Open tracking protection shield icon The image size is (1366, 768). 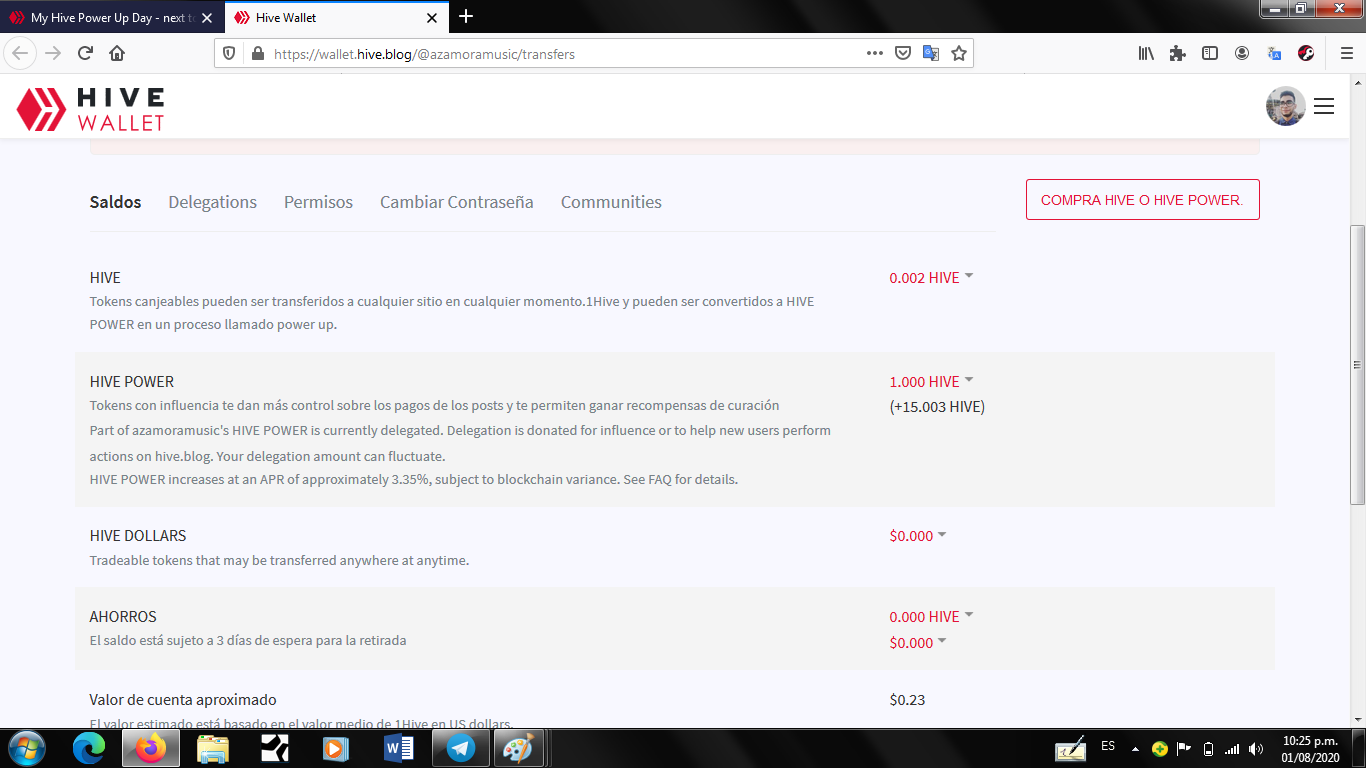pyautogui.click(x=229, y=54)
